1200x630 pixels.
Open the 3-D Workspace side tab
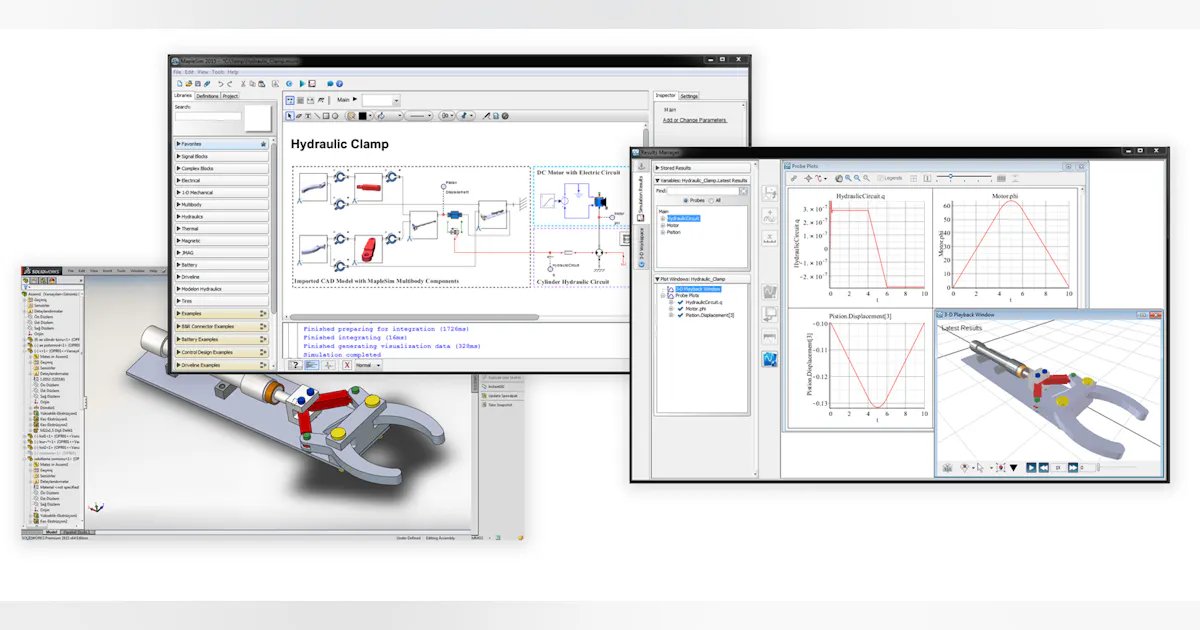click(641, 245)
